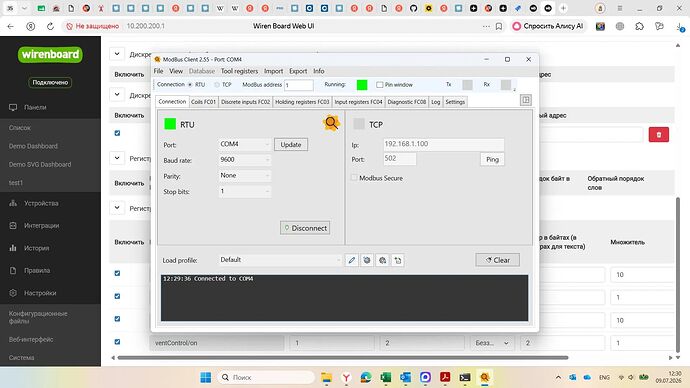The width and height of the screenshot is (690, 388).
Task: Click the pencil edit-profile icon
Action: [x=352, y=260]
